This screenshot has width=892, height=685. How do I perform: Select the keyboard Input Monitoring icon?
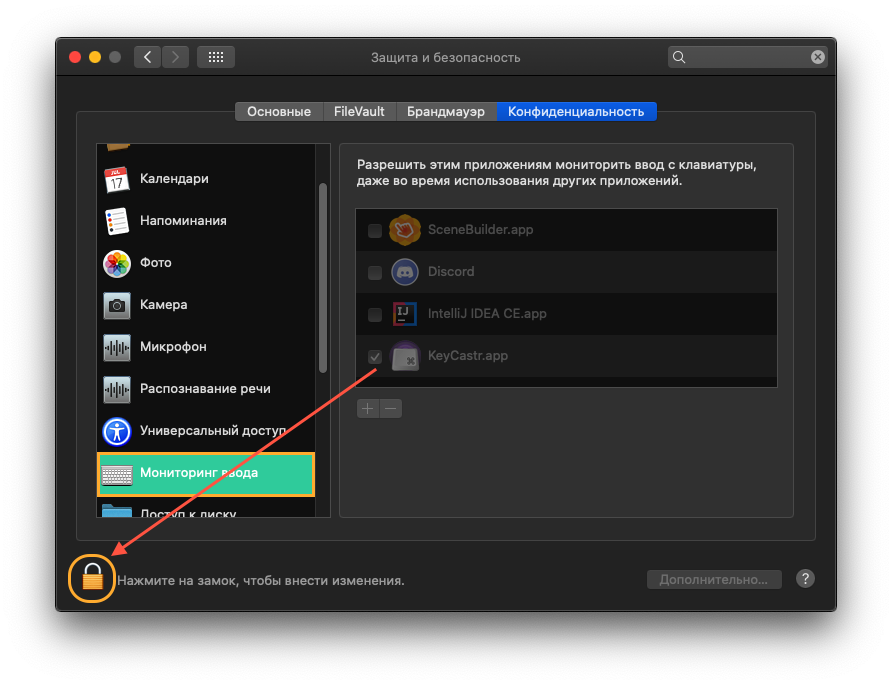coord(117,474)
